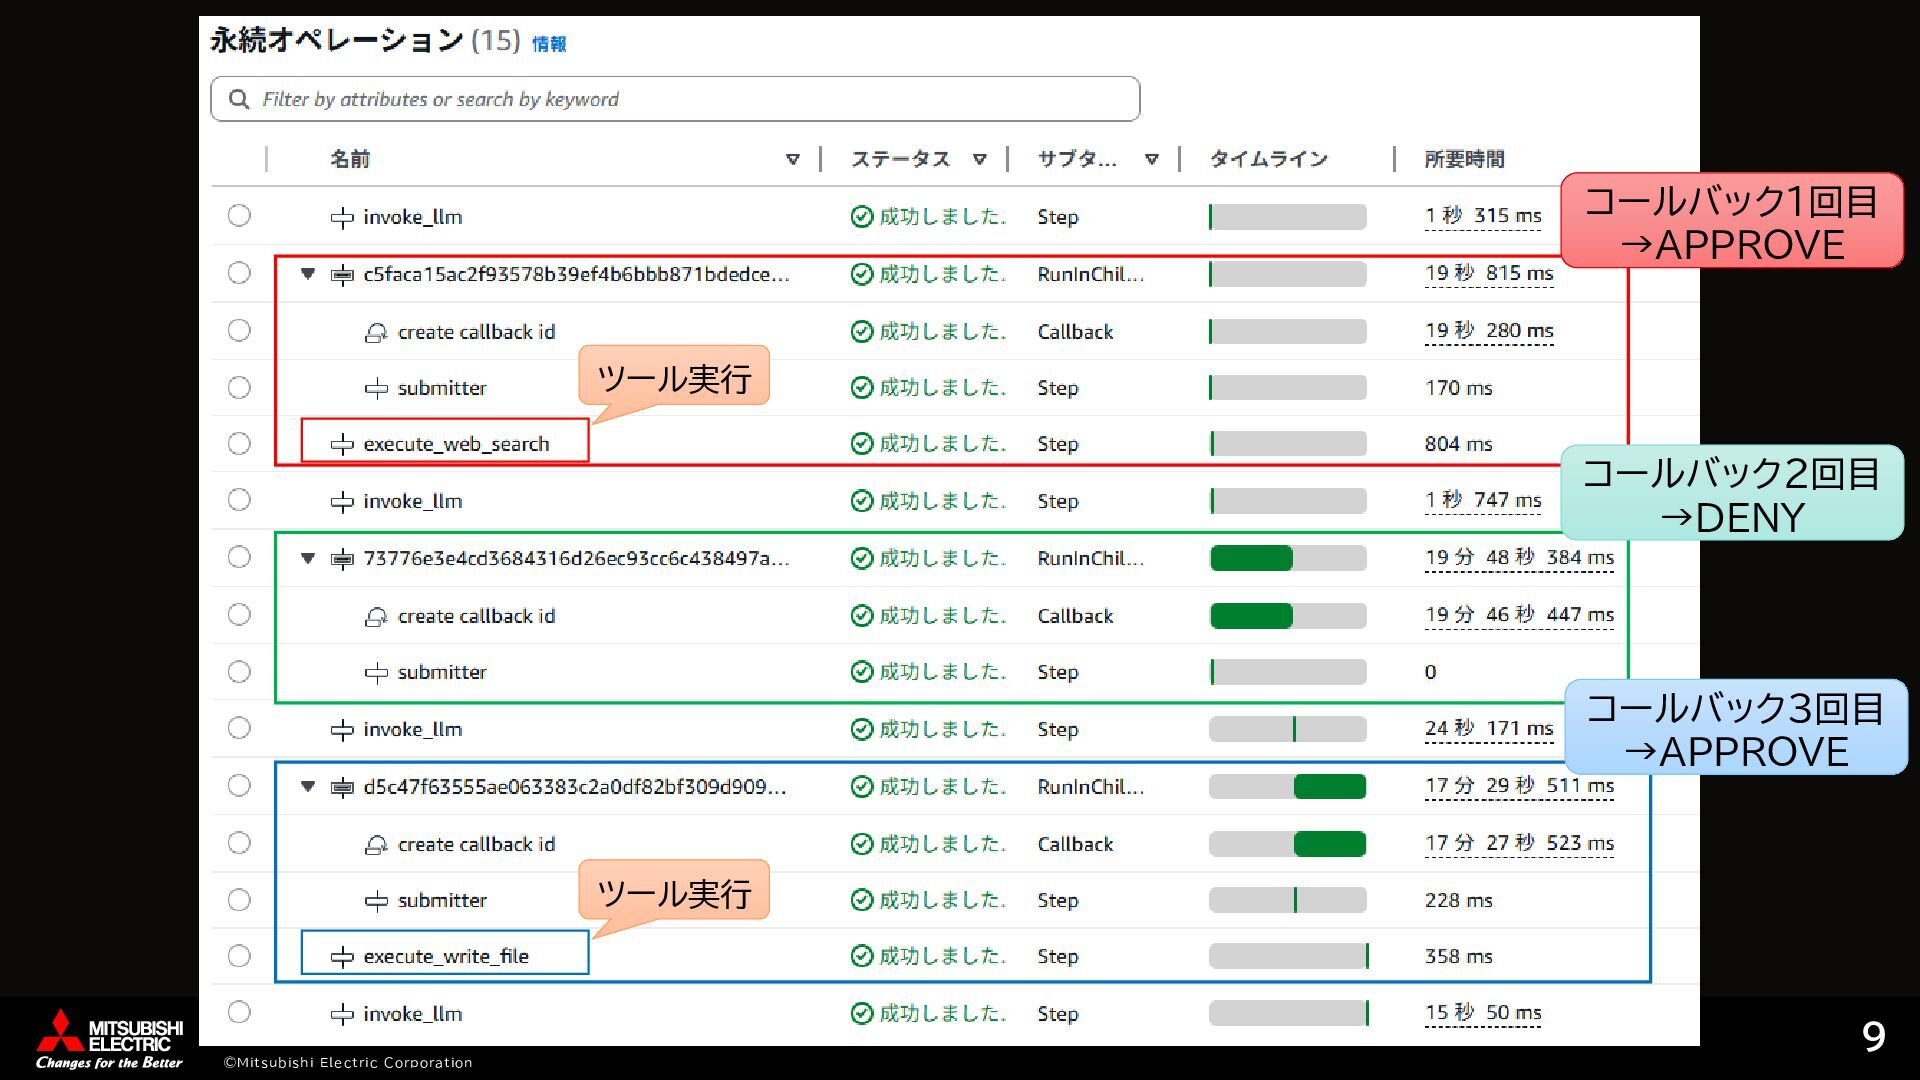Select radio button for first invoke_llm row
1920x1080 pixels.
pyautogui.click(x=239, y=216)
